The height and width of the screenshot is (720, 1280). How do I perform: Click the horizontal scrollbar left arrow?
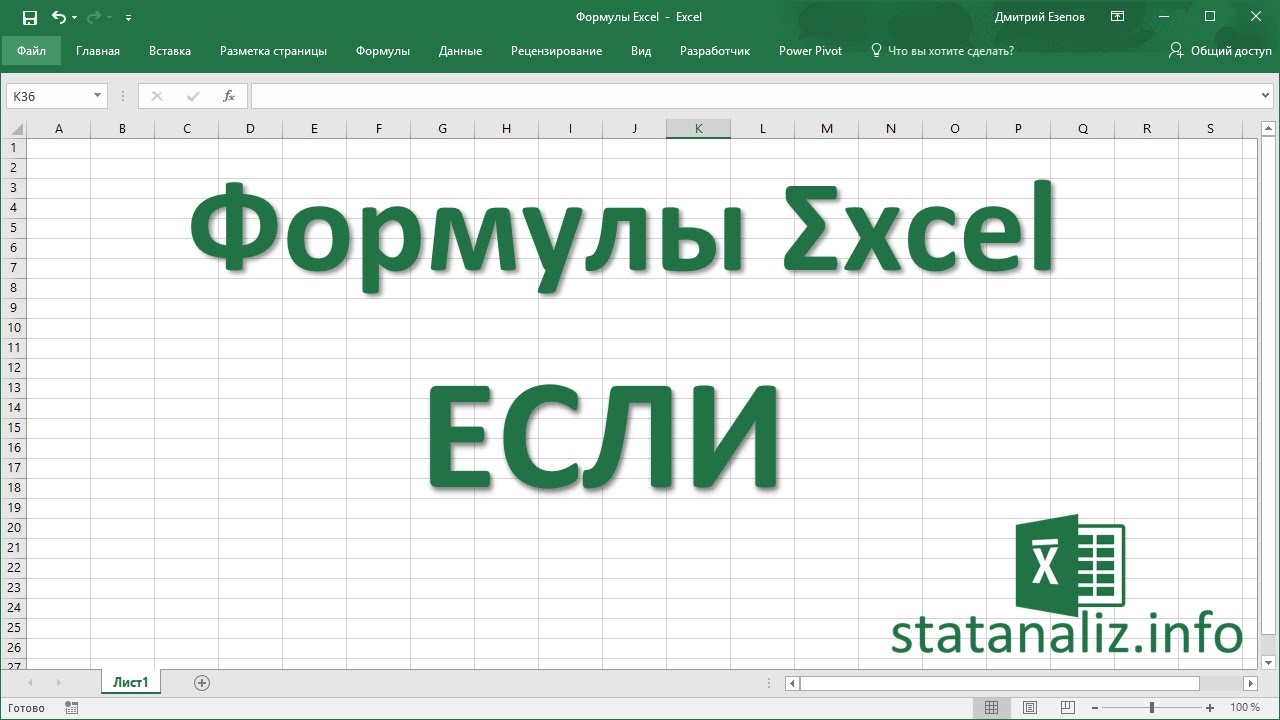pyautogui.click(x=792, y=683)
